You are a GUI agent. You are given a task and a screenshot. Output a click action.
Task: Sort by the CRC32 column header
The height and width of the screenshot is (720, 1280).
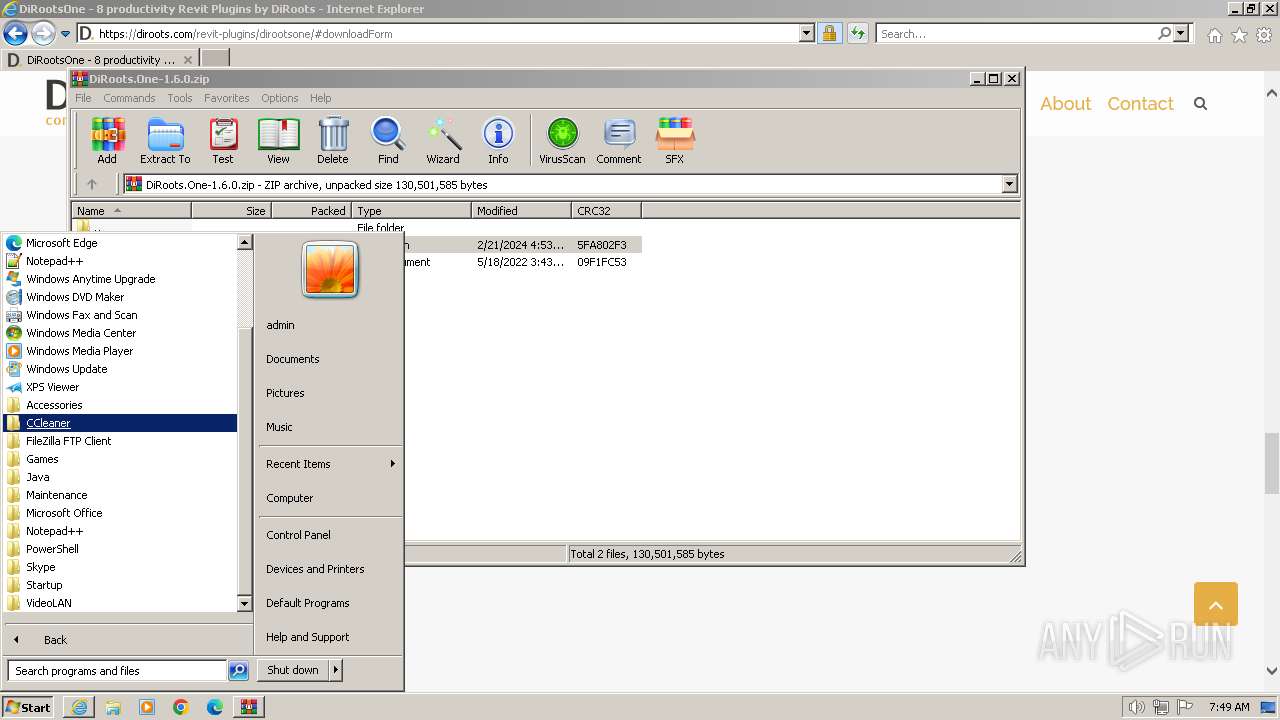(606, 211)
